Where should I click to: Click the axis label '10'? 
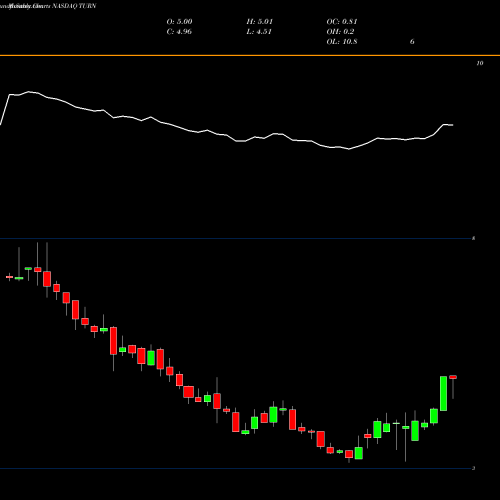480,63
